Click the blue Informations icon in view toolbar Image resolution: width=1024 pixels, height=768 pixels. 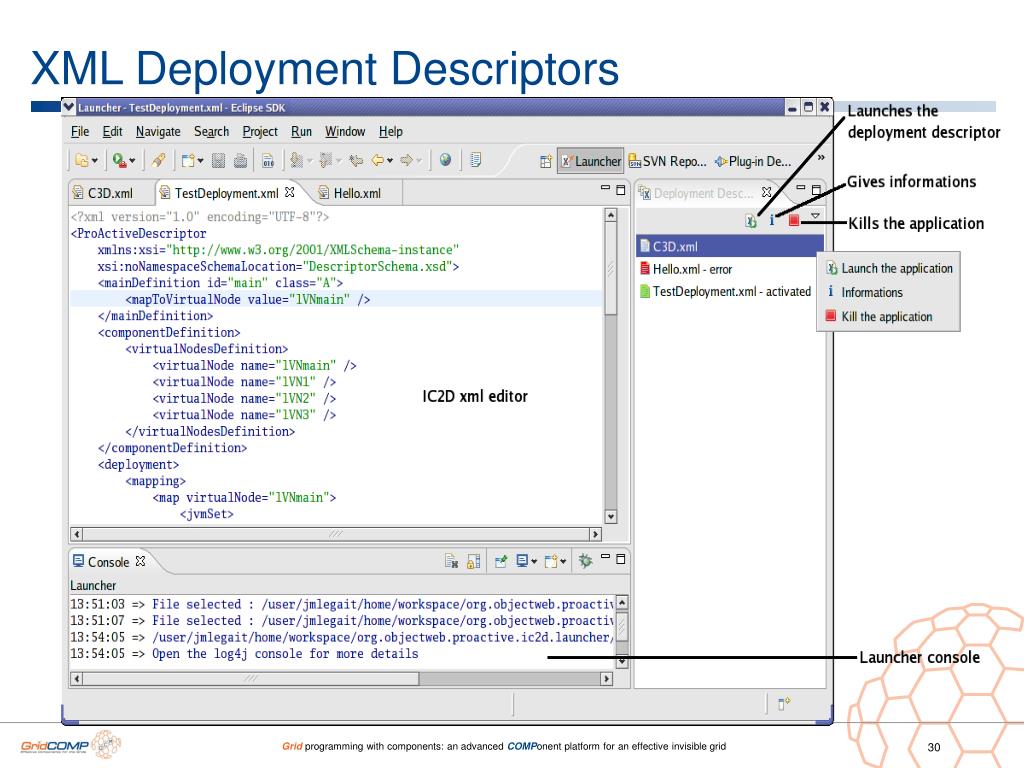click(x=771, y=221)
